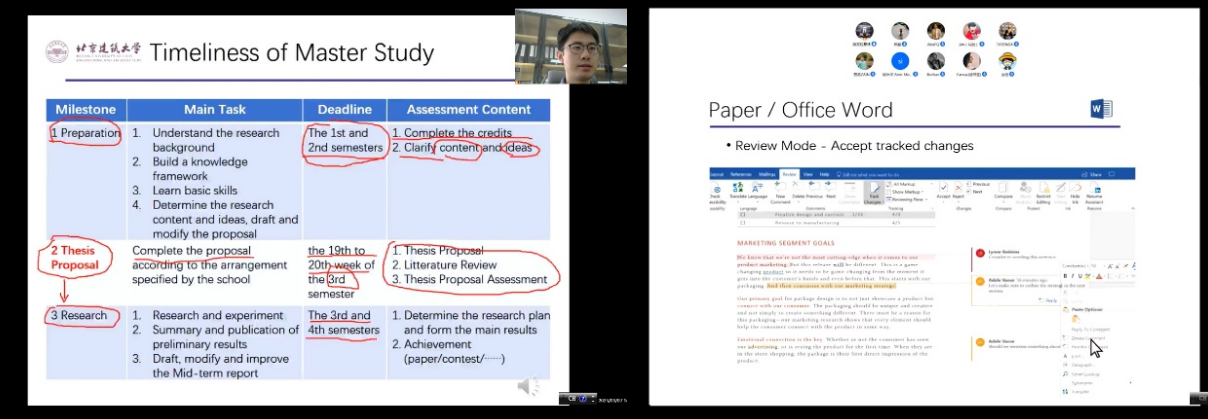
Task: Tick checkbox beside Finalize design and content
Action: [x=742, y=215]
